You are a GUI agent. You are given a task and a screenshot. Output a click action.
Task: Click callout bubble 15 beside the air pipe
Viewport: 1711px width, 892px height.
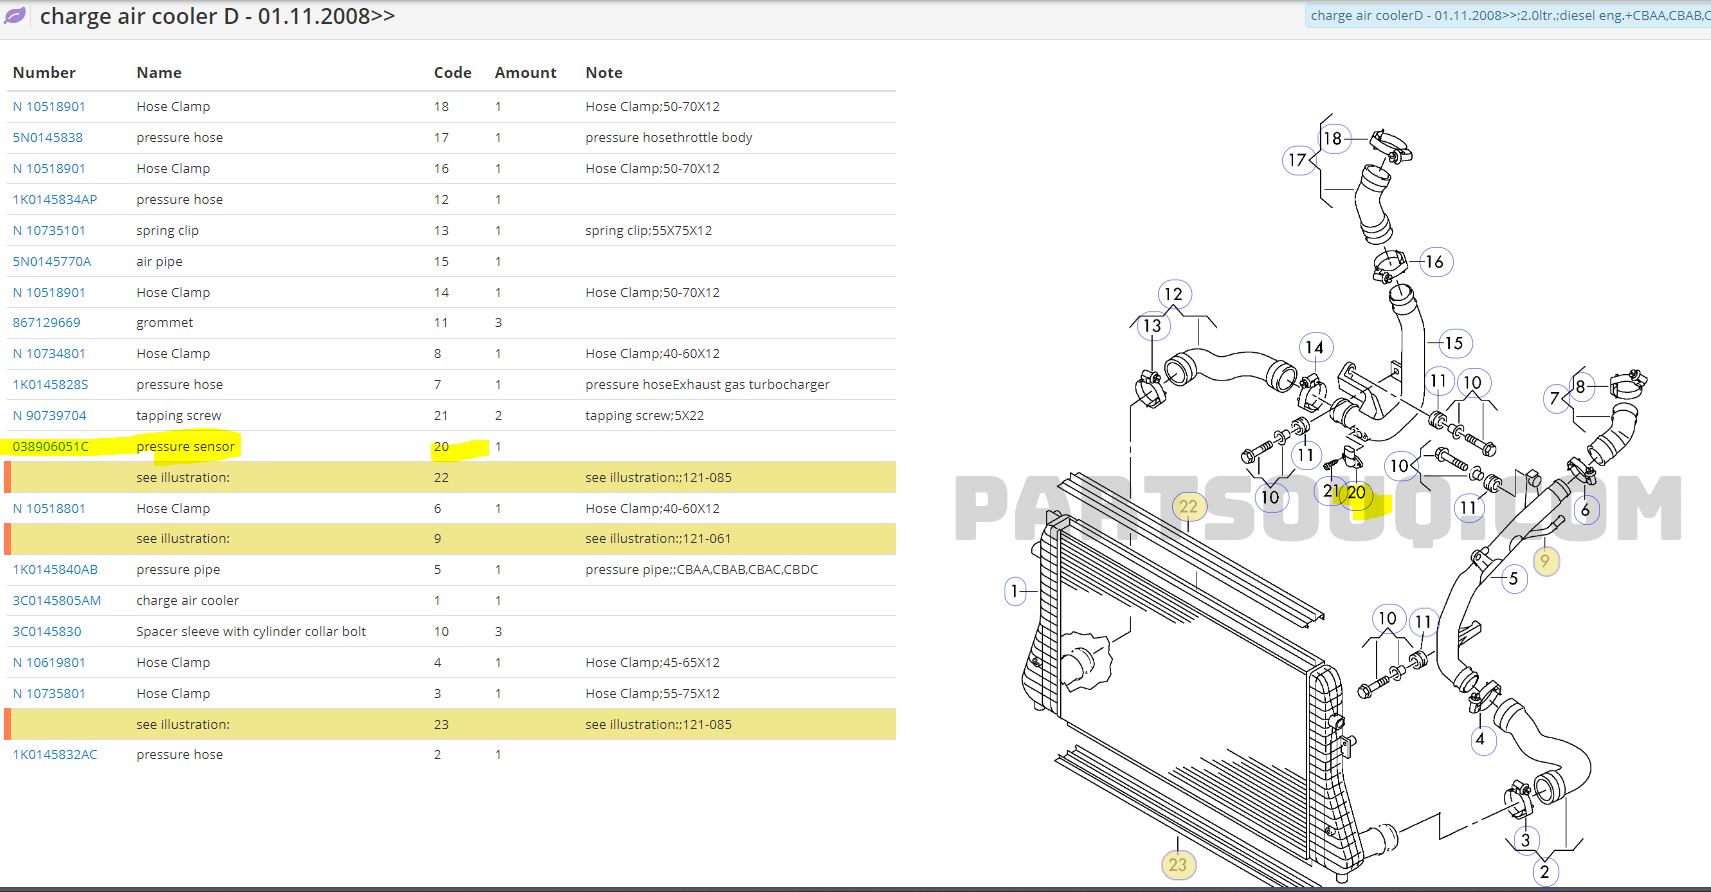pyautogui.click(x=1453, y=343)
